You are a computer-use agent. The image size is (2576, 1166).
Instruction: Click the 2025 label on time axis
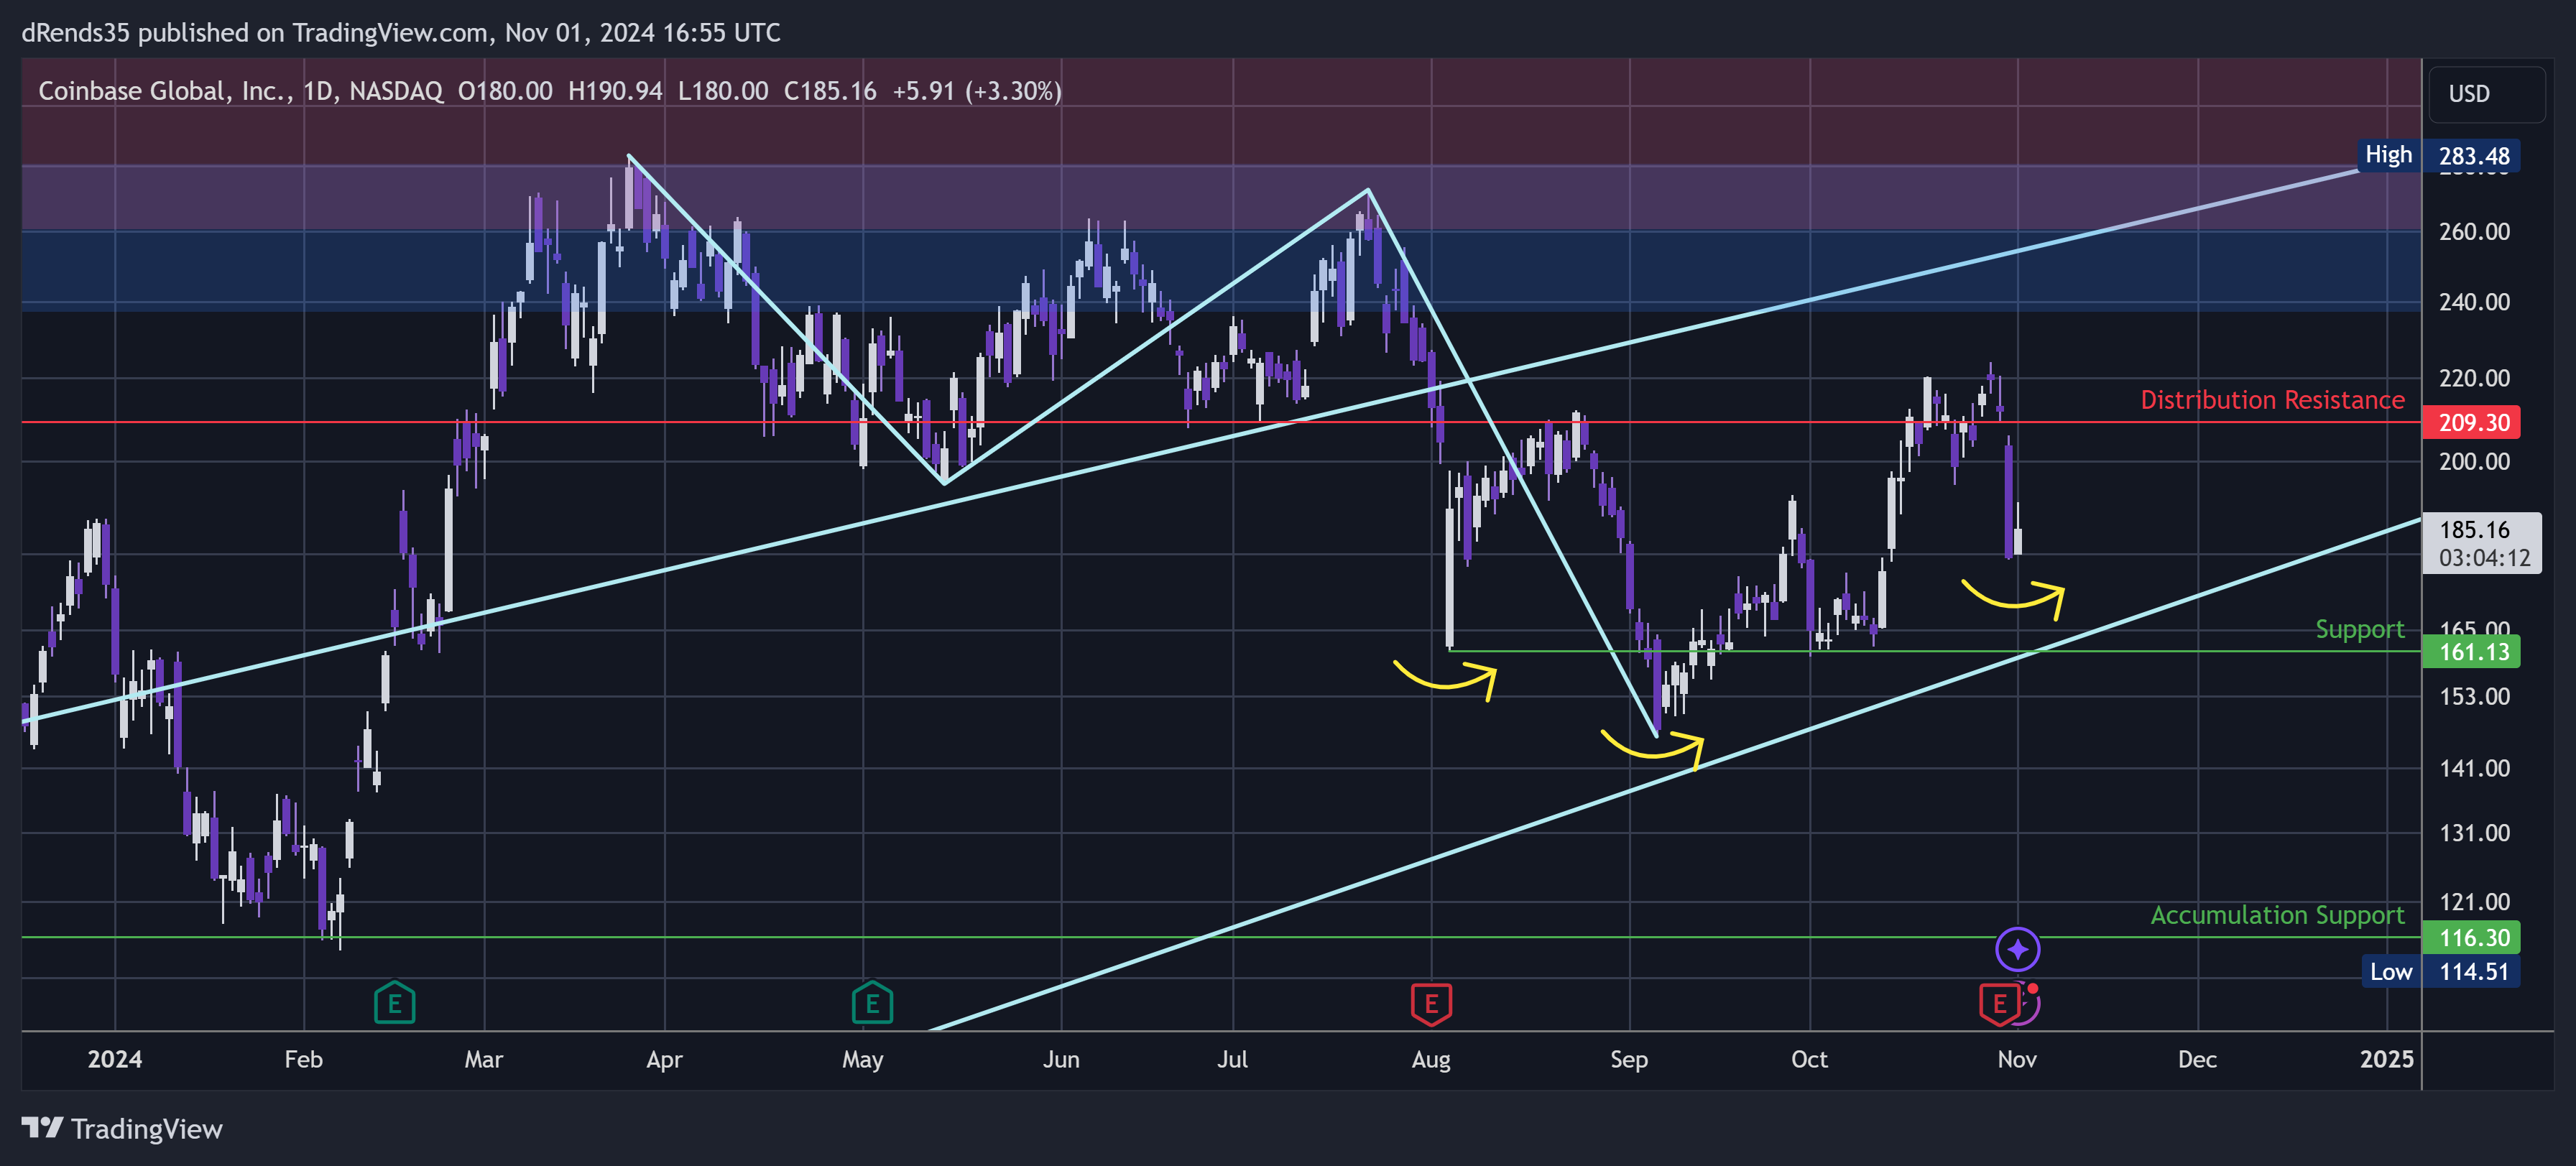point(2387,1059)
